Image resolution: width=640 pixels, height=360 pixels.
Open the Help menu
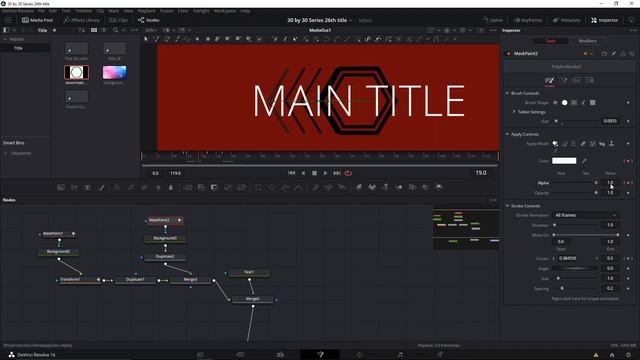(245, 11)
